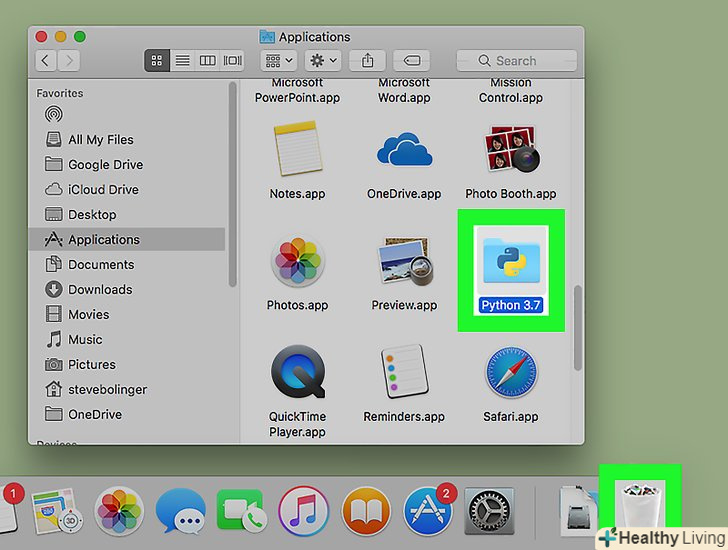The width and height of the screenshot is (728, 550).
Task: Open the Notes.app icon
Action: pyautogui.click(x=298, y=149)
